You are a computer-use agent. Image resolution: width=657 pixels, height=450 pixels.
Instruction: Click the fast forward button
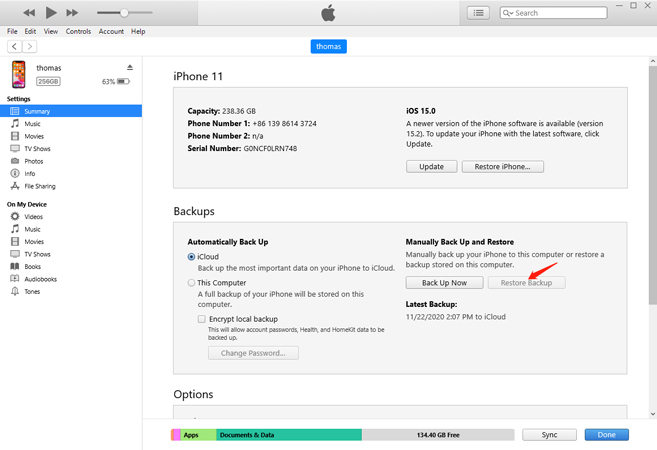coord(72,13)
